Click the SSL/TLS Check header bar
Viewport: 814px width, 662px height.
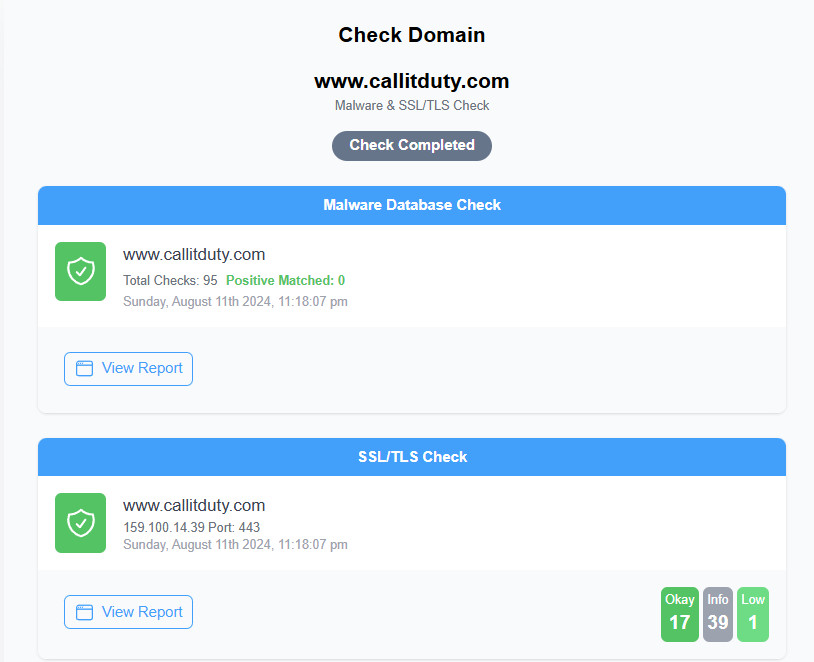click(412, 457)
